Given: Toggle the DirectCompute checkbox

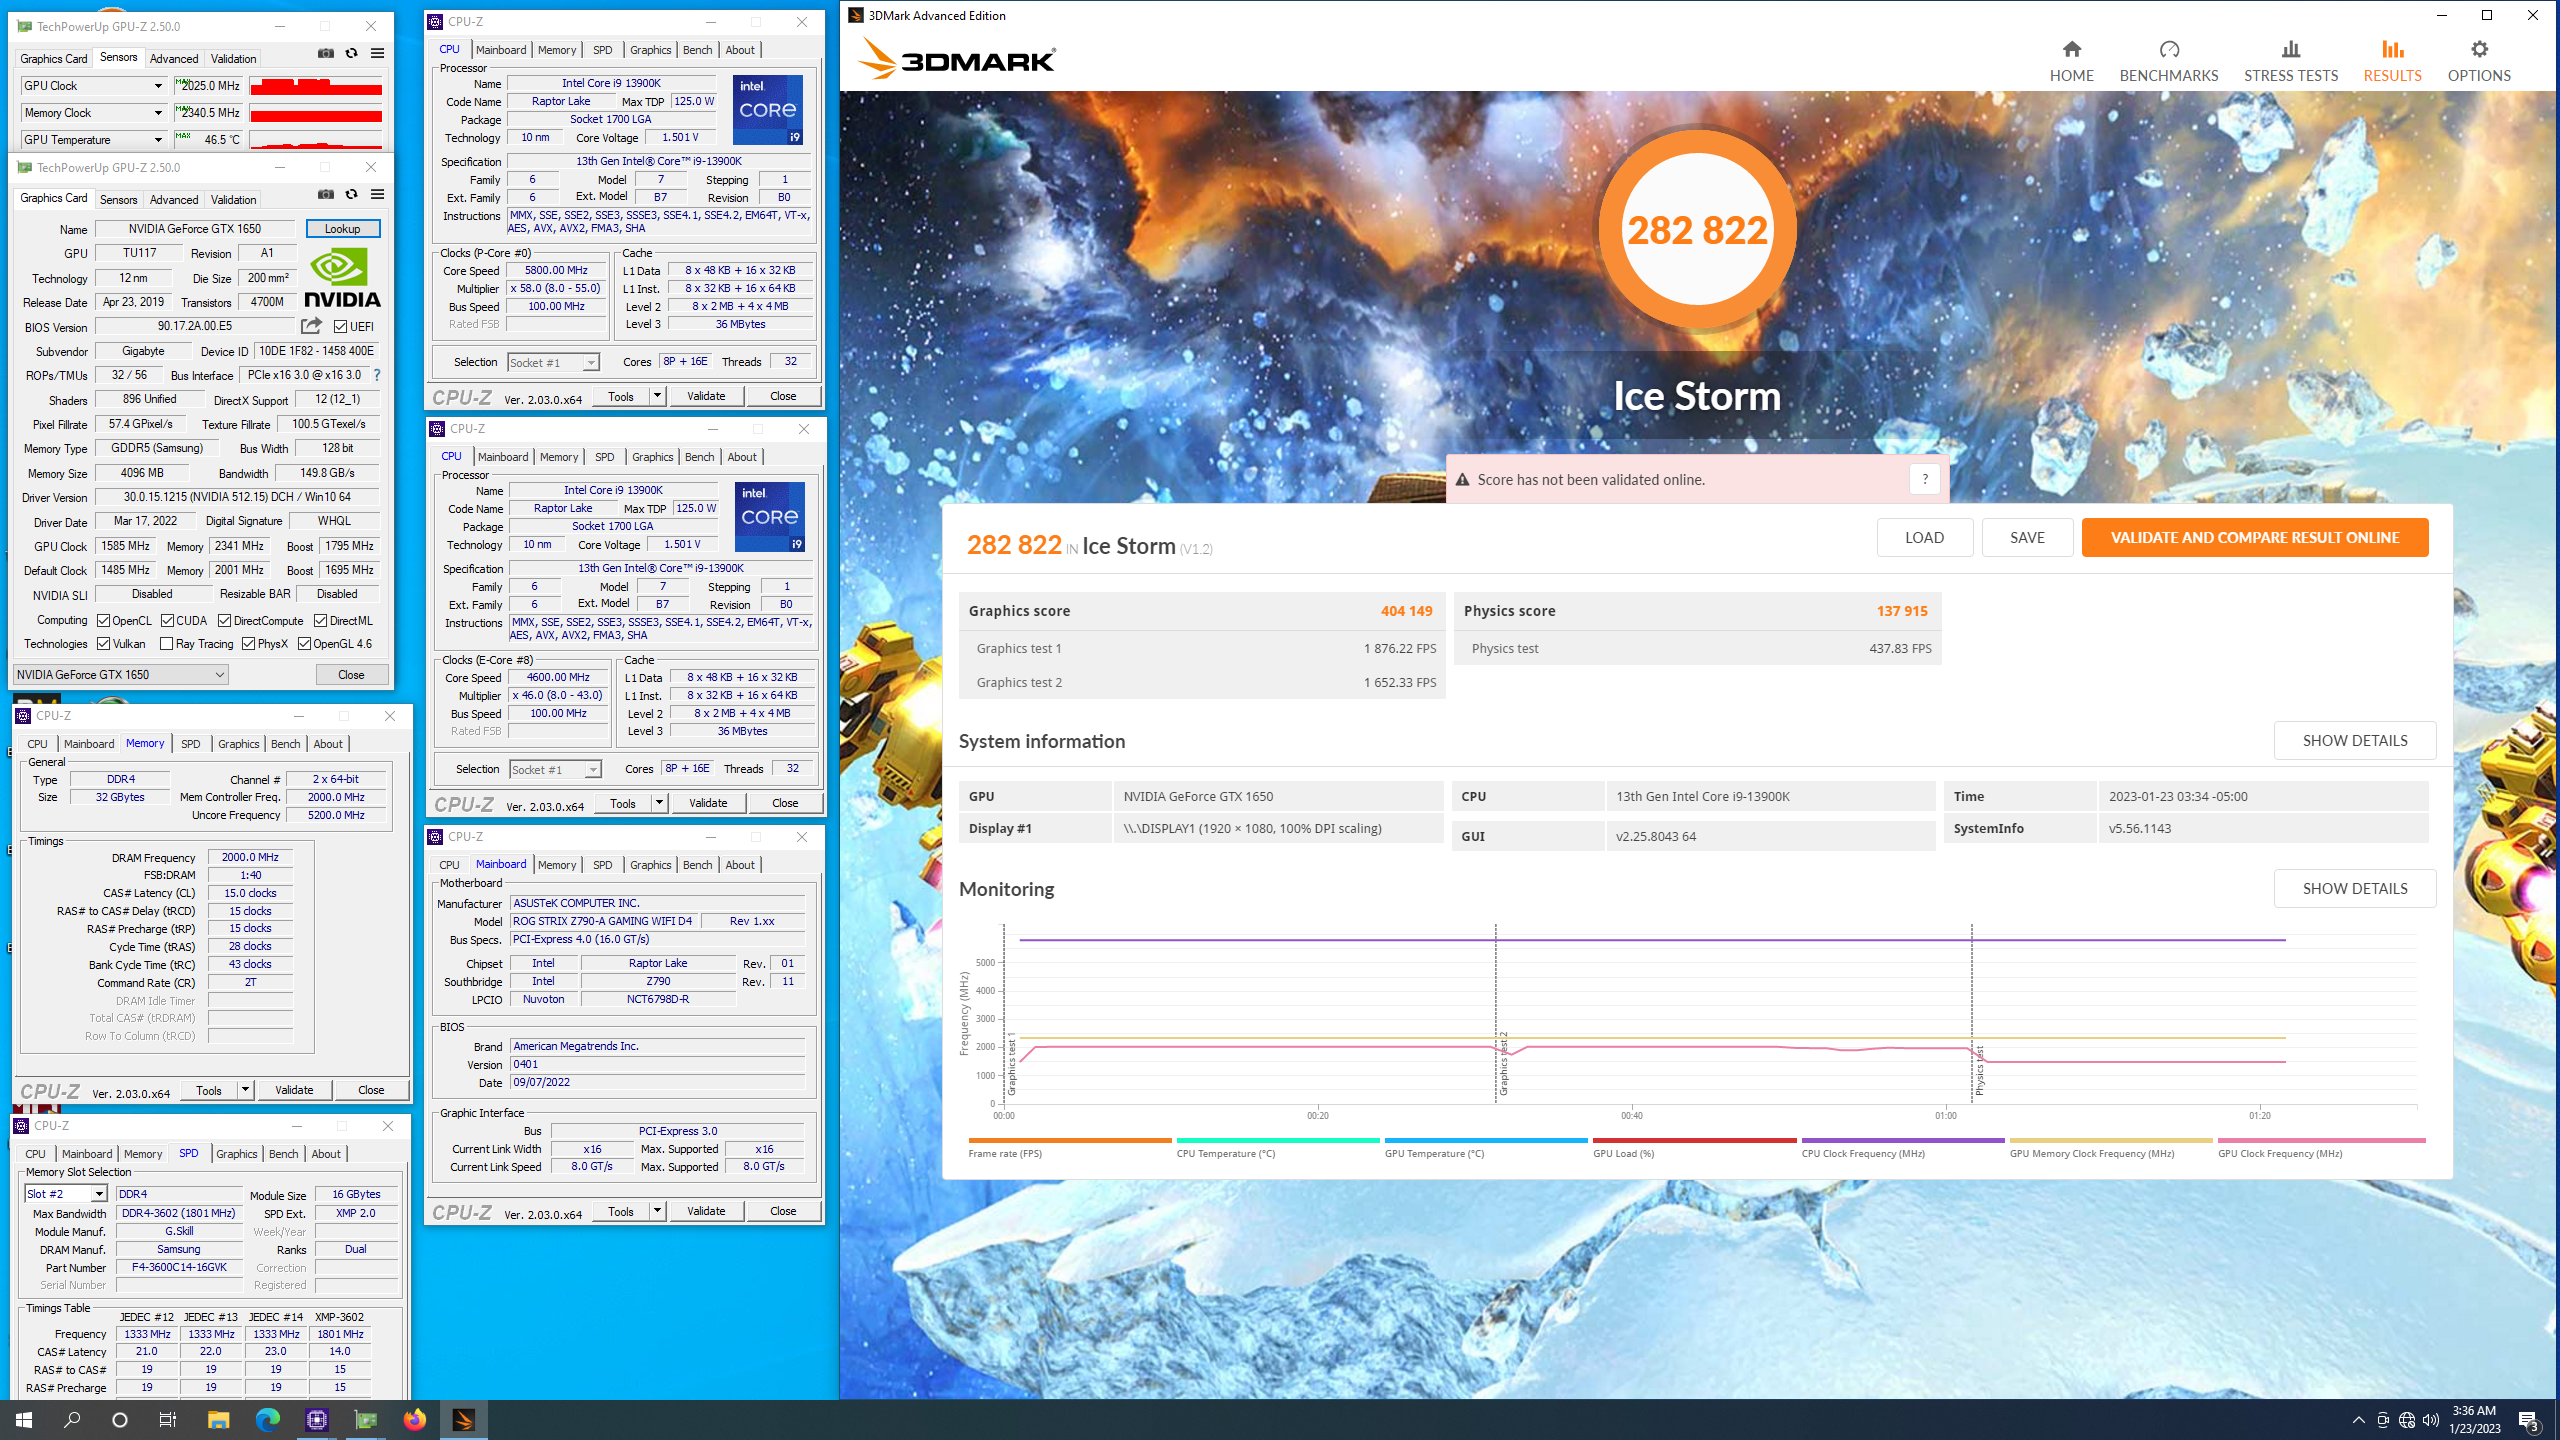Looking at the screenshot, I should (224, 621).
